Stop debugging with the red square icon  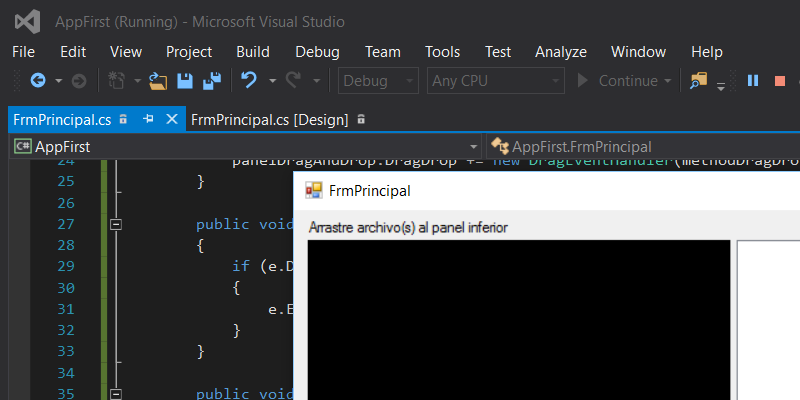(780, 81)
